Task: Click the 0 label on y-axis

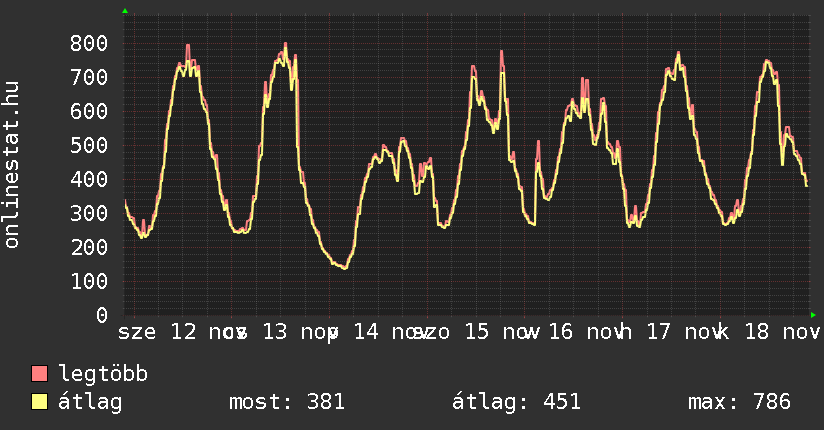Action: 101,315
